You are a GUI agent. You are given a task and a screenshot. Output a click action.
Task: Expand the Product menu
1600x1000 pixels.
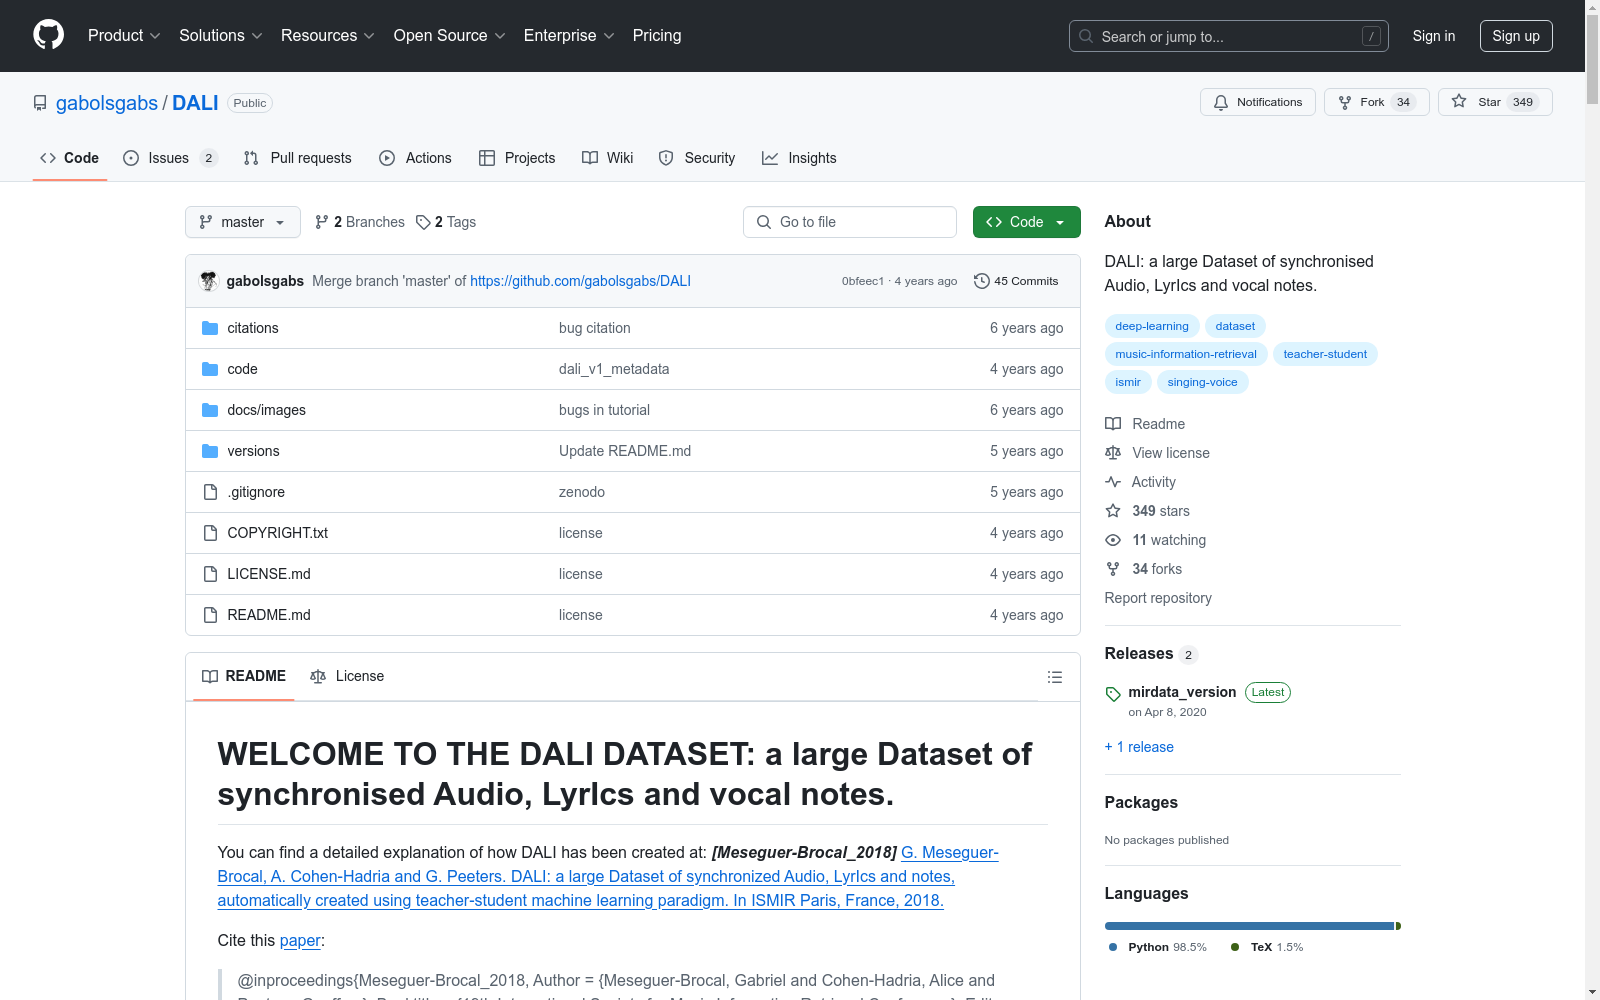pyautogui.click(x=124, y=36)
